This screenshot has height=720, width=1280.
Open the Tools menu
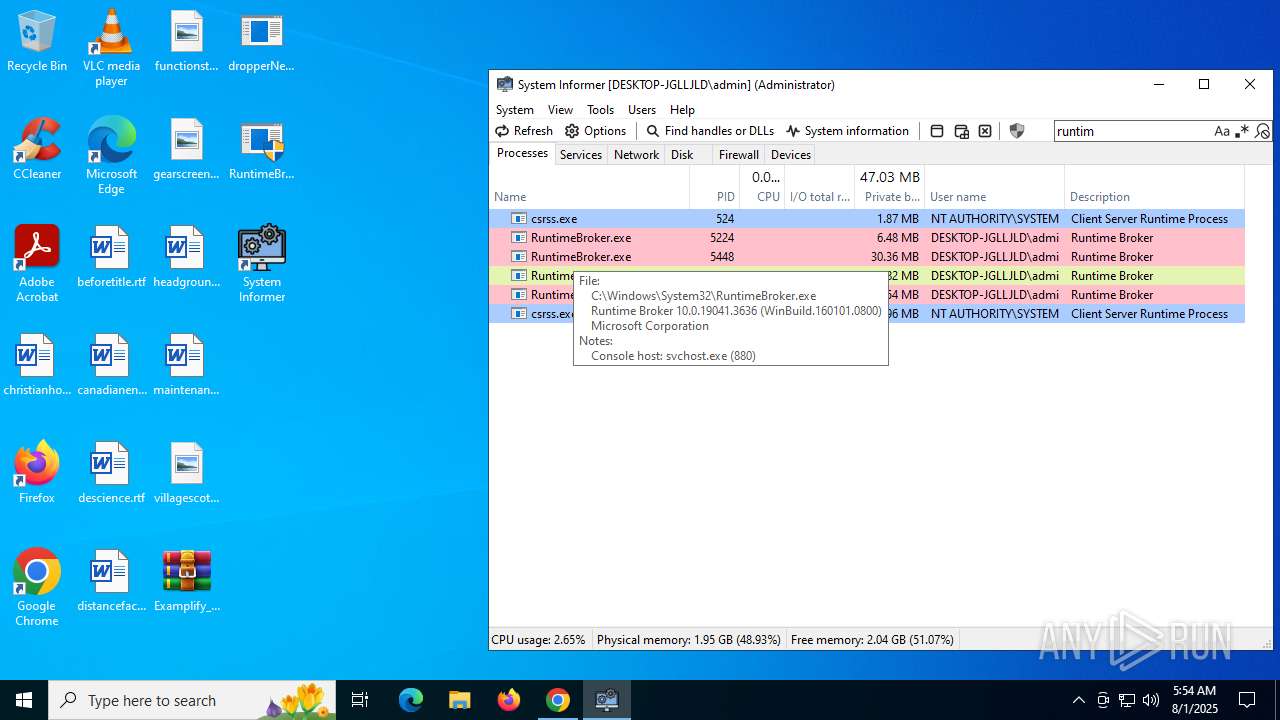[600, 110]
